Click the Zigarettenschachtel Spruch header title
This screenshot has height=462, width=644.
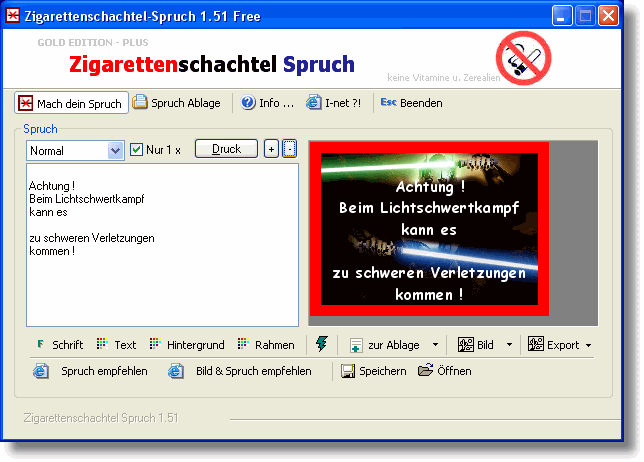[212, 64]
